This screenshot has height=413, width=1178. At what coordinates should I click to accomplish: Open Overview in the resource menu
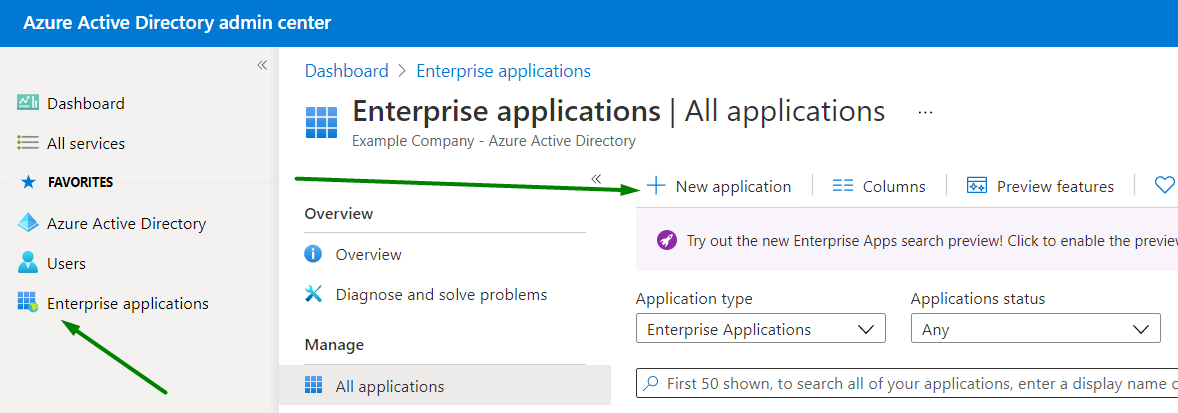pos(368,254)
